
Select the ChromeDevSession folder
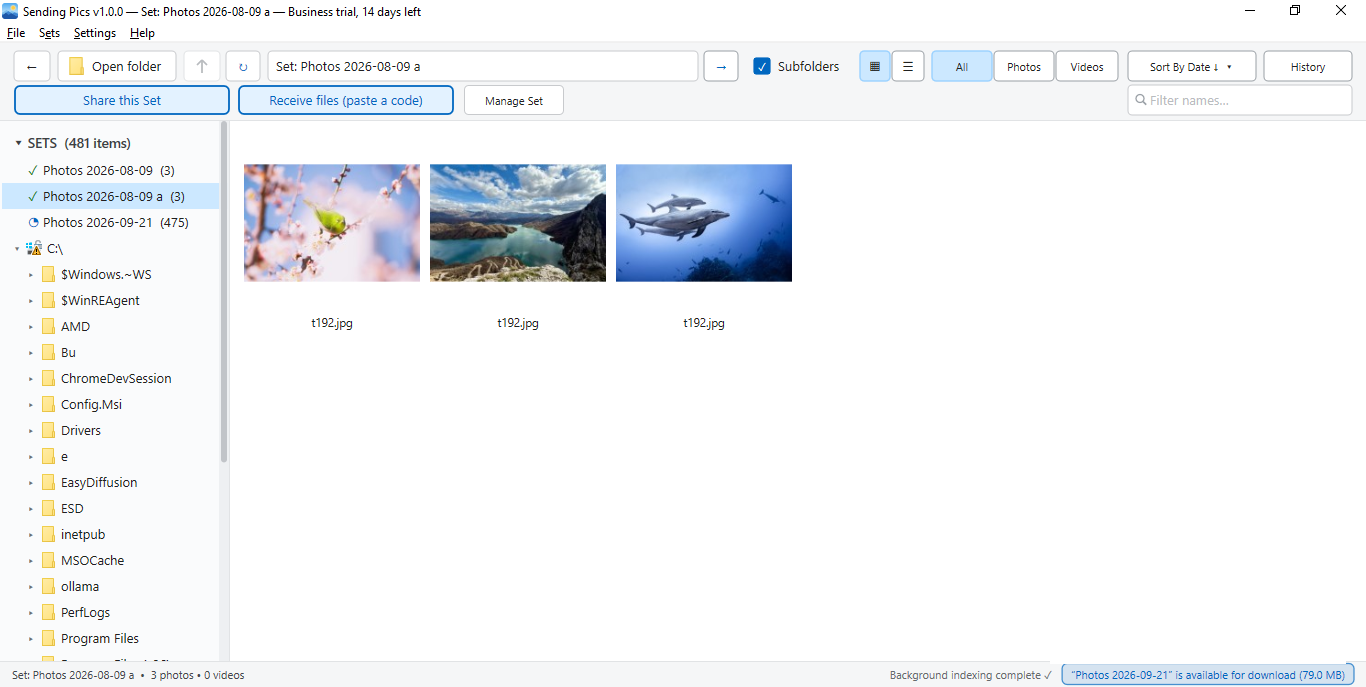click(x=116, y=378)
